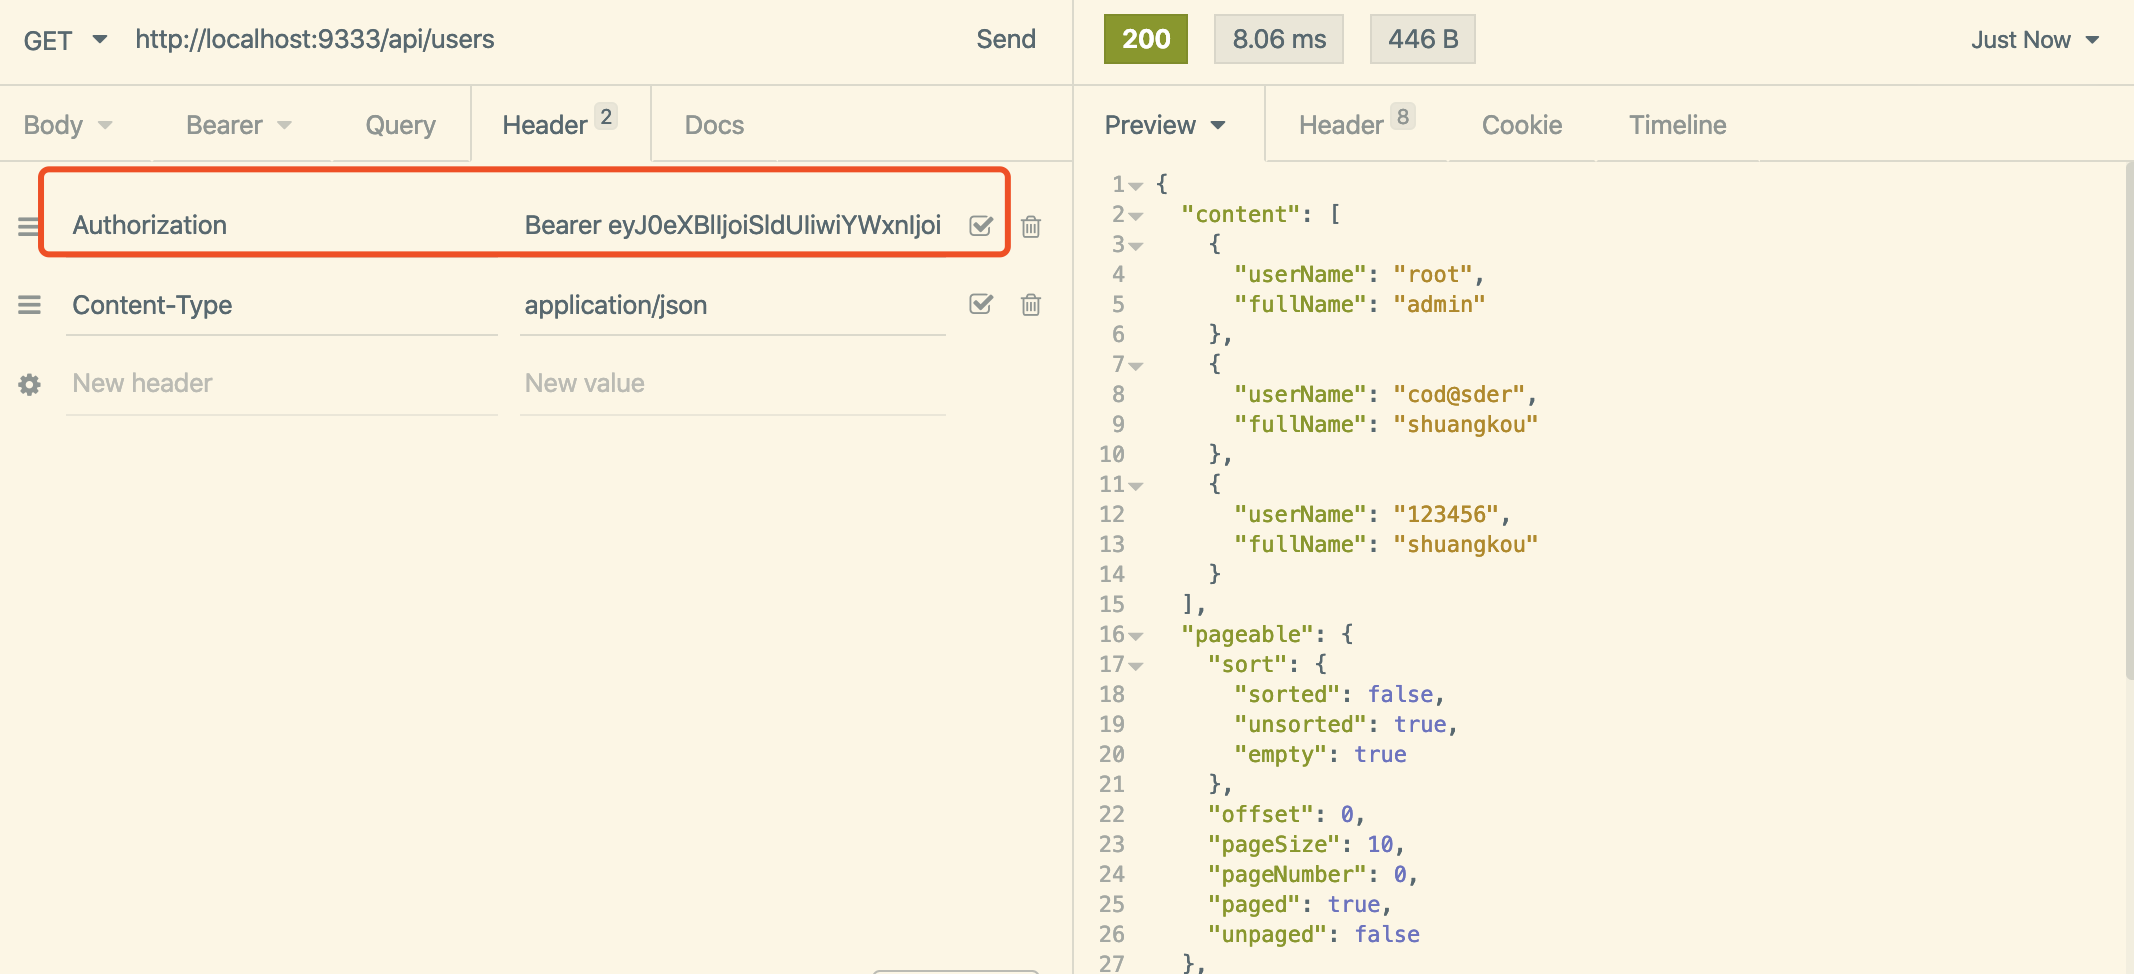Collapse the first user object at line 3
Image resolution: width=2134 pixels, height=974 pixels.
pos(1136,246)
